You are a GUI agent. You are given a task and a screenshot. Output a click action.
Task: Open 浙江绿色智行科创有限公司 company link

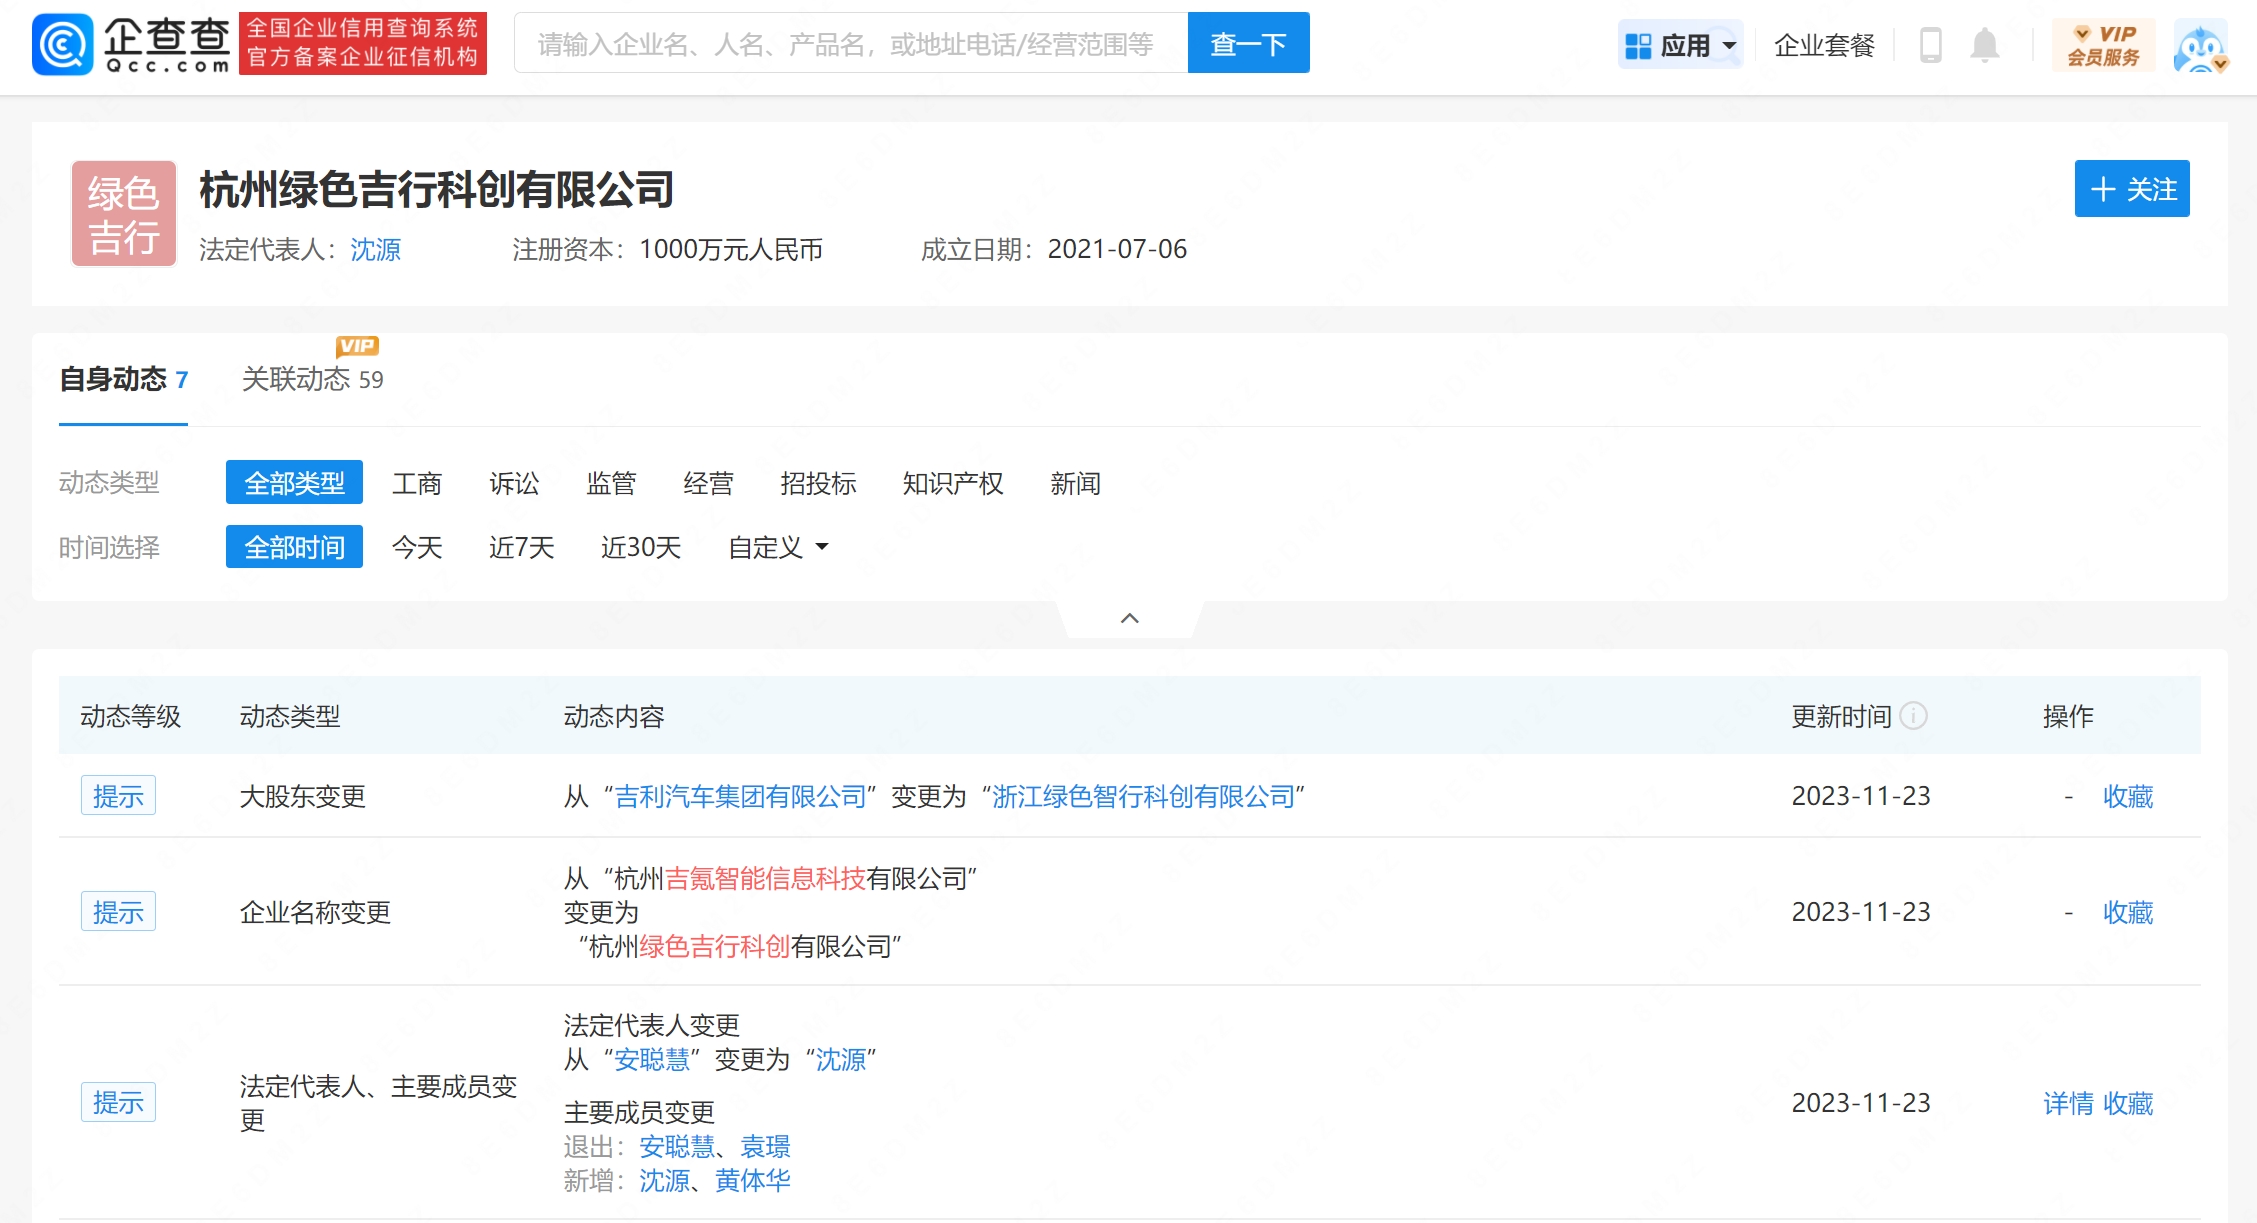[x=1143, y=796]
